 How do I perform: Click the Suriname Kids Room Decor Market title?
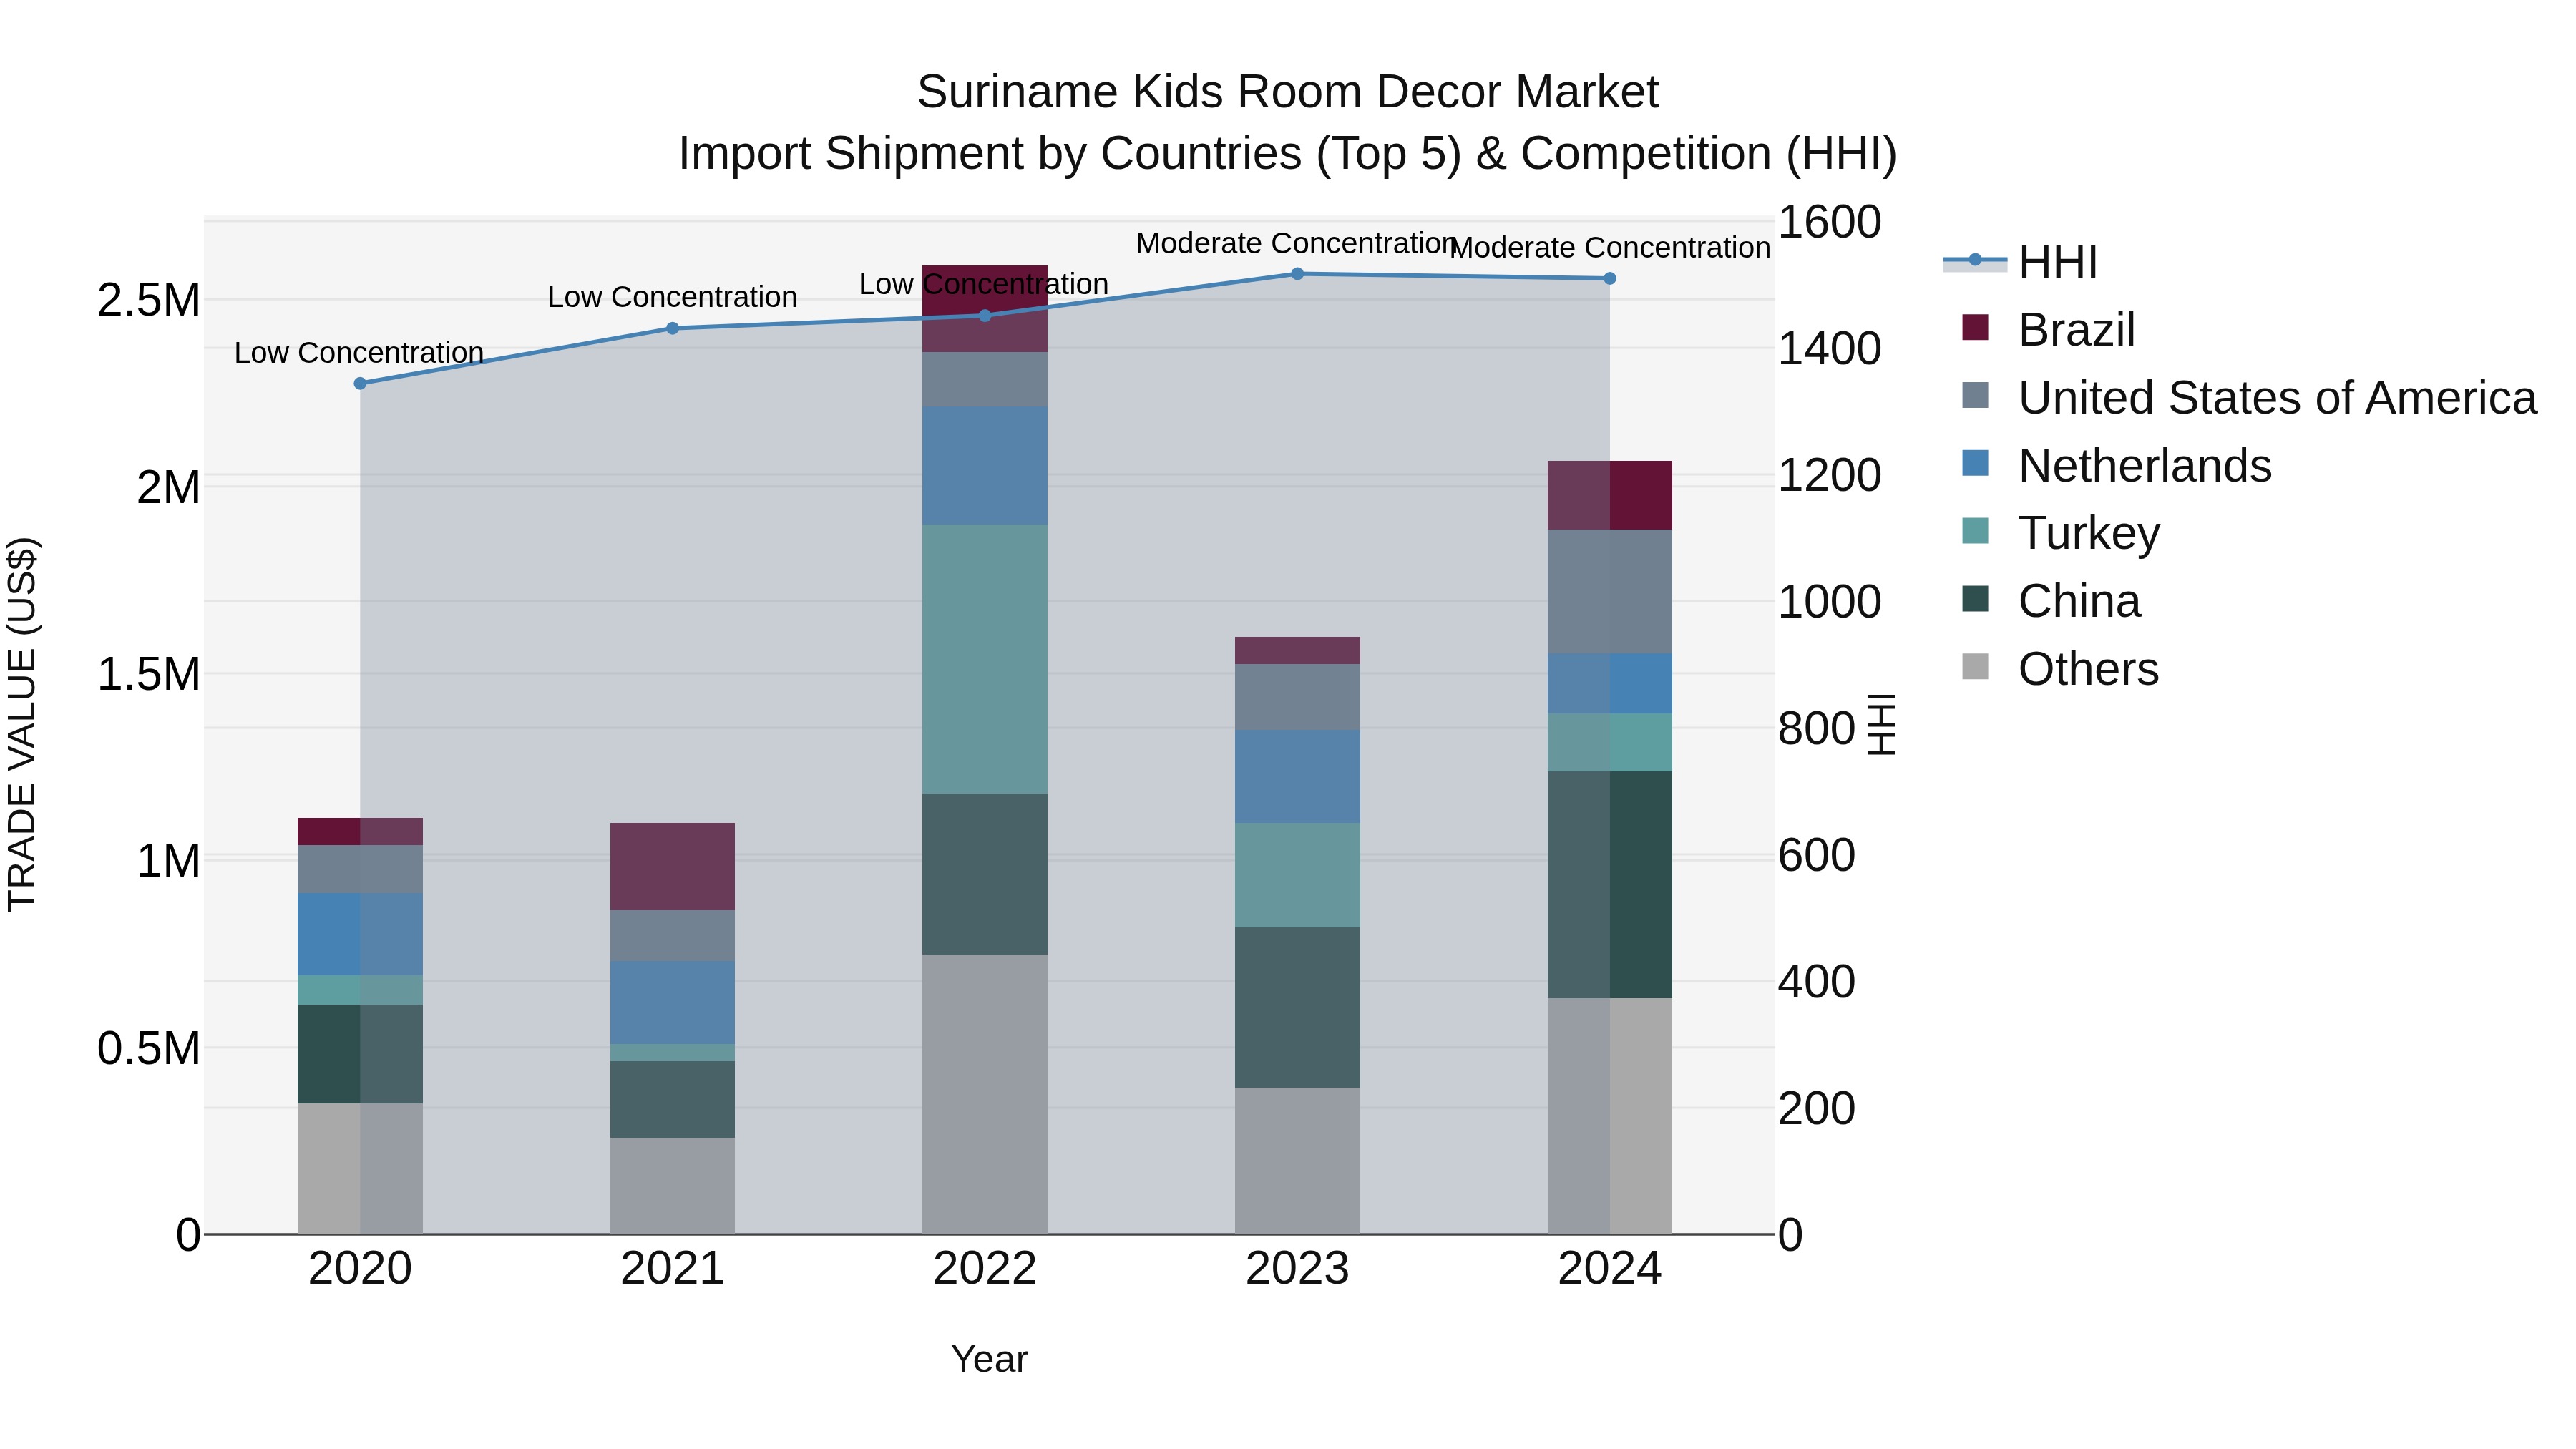click(1288, 92)
